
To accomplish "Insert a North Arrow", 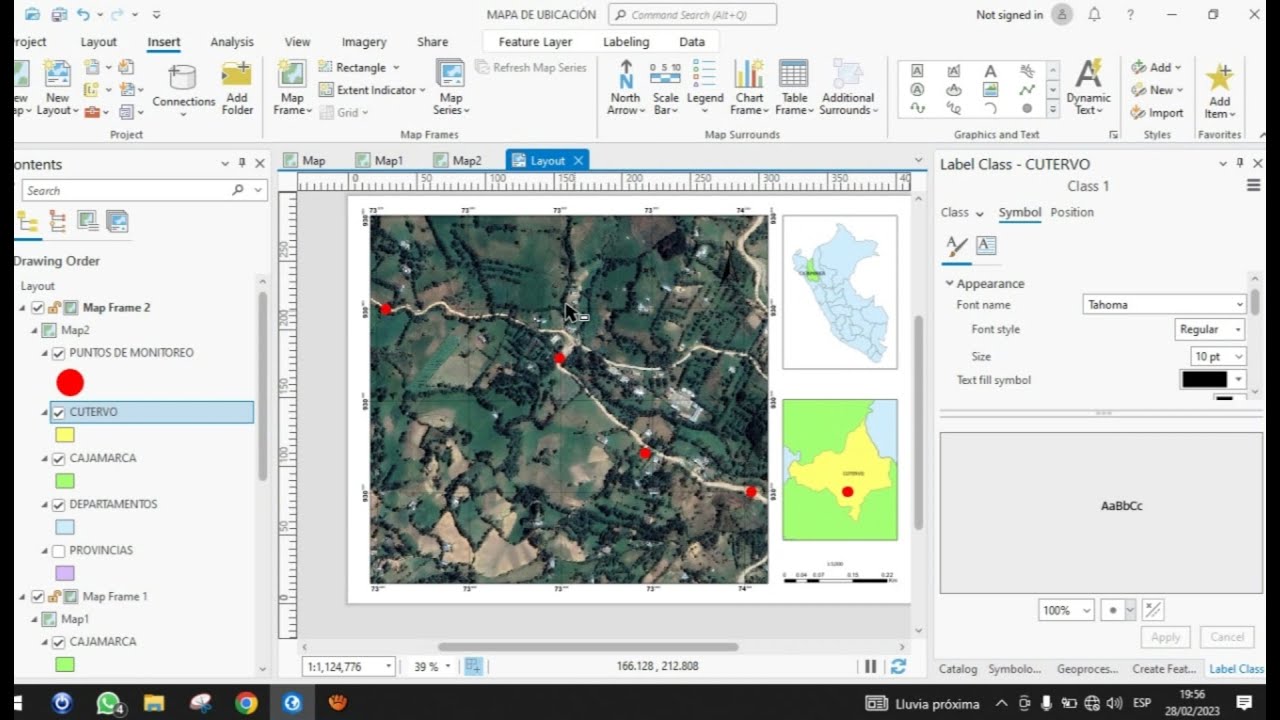I will (625, 88).
